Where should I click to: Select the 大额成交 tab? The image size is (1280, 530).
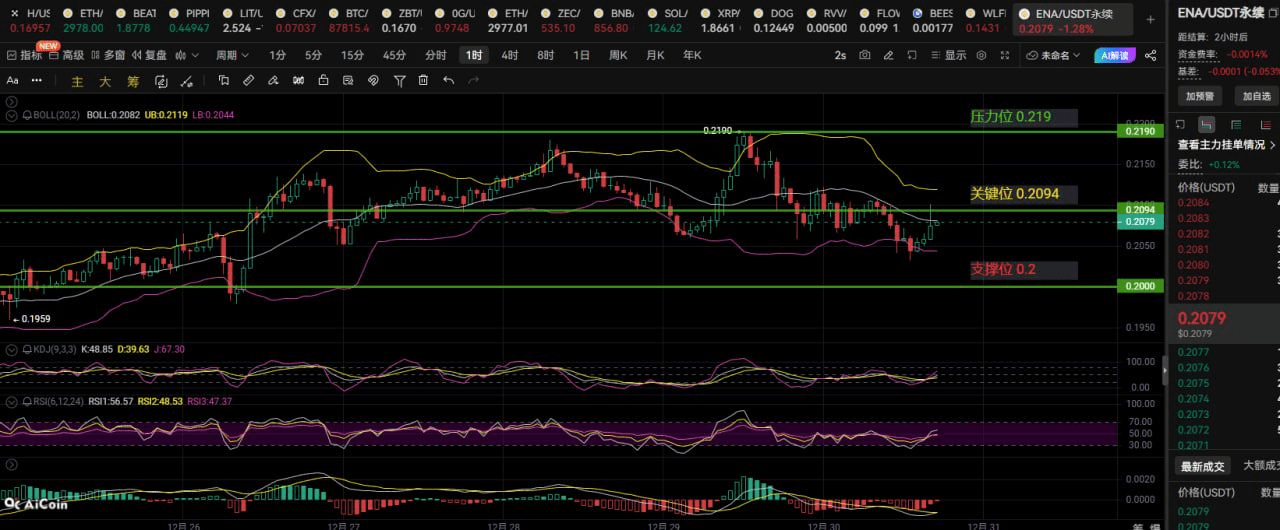[1258, 465]
